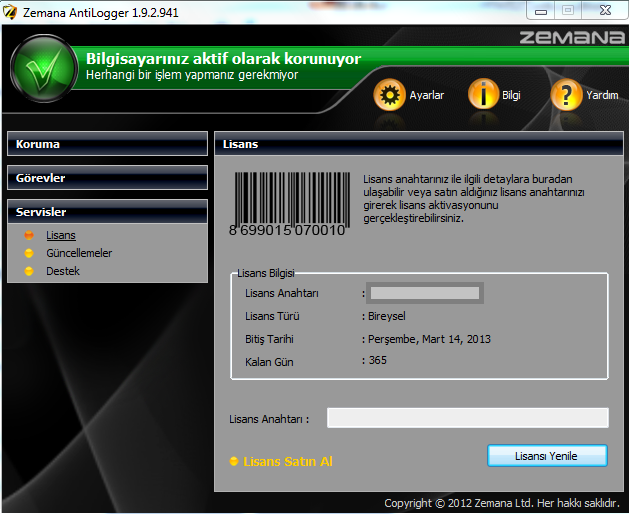629x514 pixels.
Task: Click the yellow bullet next to Güncellemeler
Action: coord(29,253)
